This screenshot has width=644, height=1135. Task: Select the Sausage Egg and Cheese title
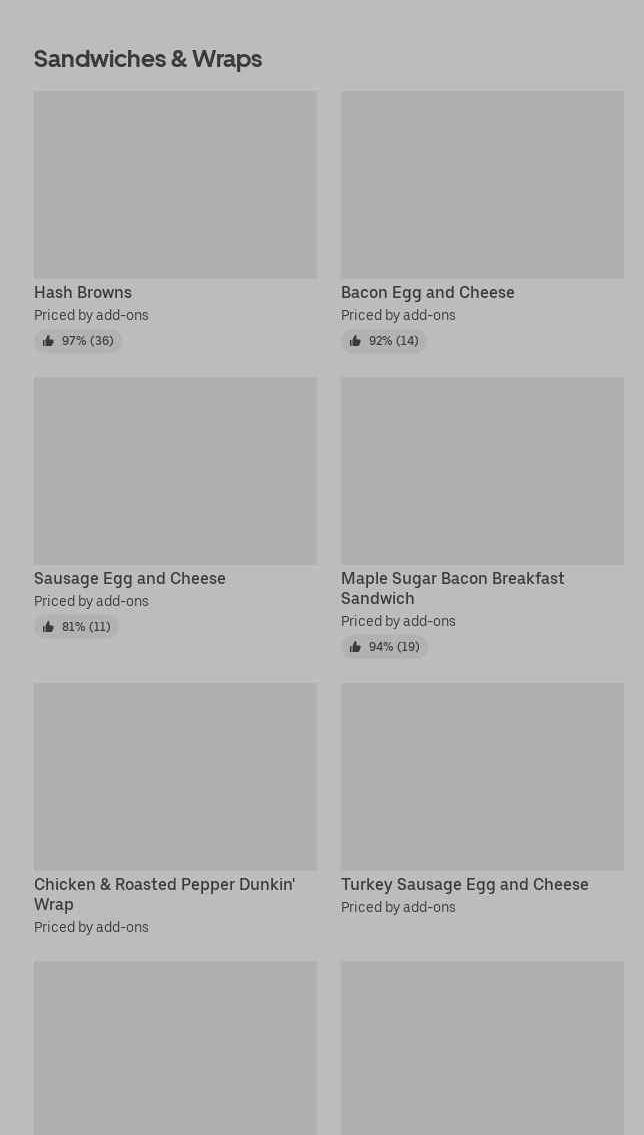(130, 578)
